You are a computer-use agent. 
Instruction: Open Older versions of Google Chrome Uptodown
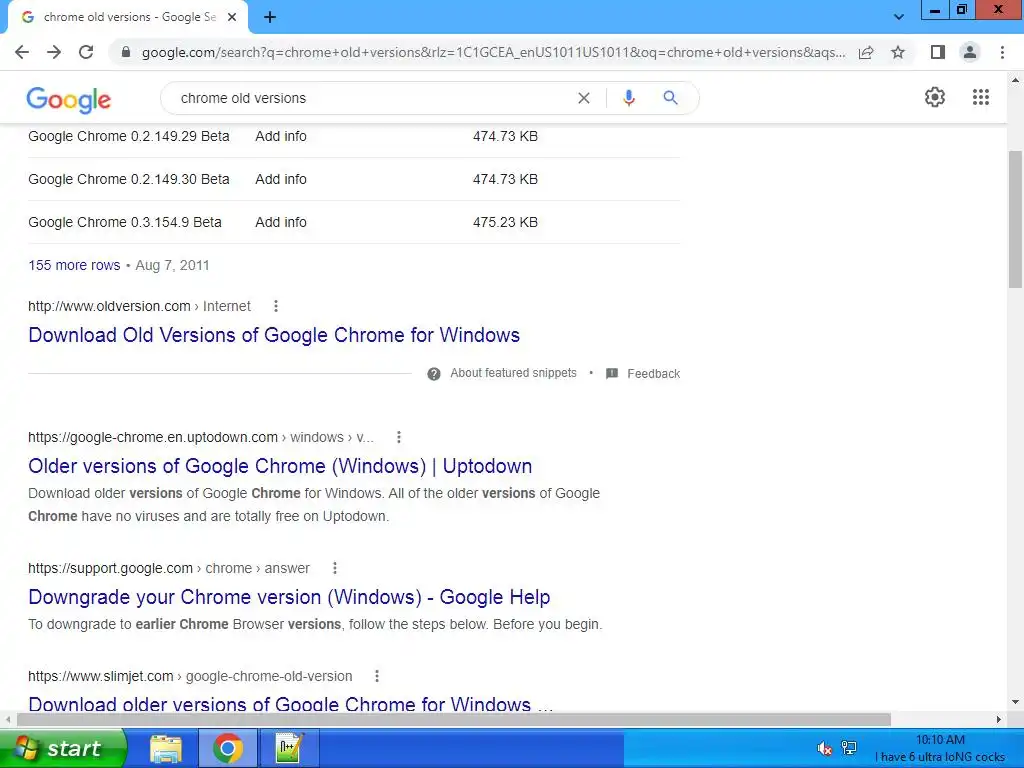280,466
